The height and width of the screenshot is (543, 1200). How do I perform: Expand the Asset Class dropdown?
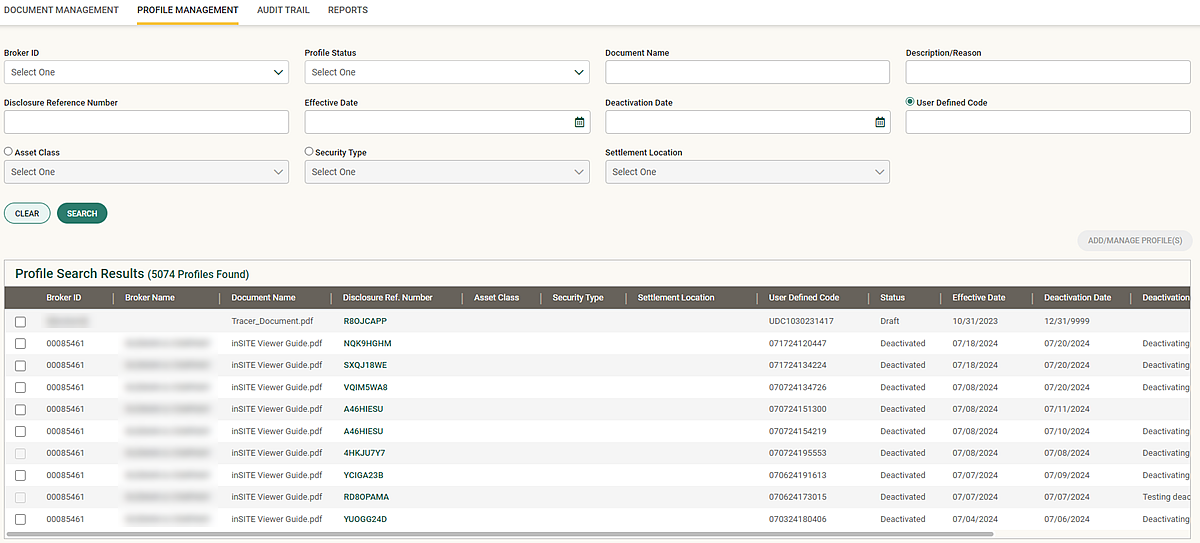click(x=146, y=172)
